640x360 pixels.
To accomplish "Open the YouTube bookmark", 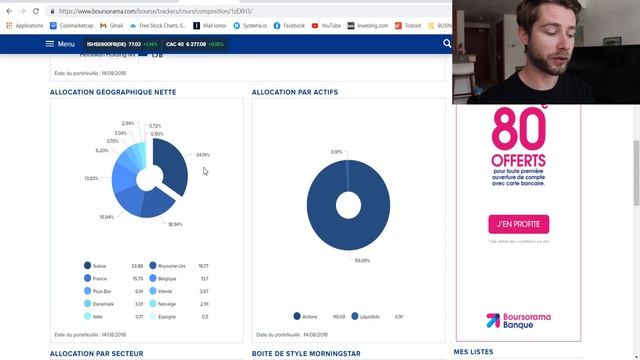I will pos(326,25).
